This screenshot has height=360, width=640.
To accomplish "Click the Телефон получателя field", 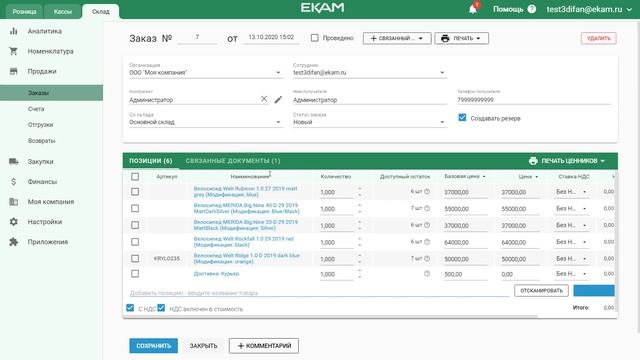I will tap(534, 100).
